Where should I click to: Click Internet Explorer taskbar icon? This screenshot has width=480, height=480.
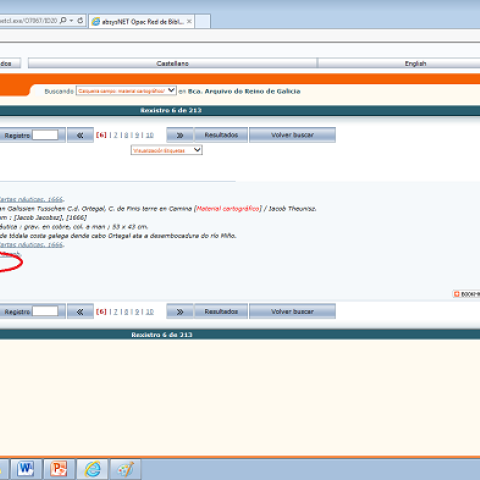click(92, 469)
